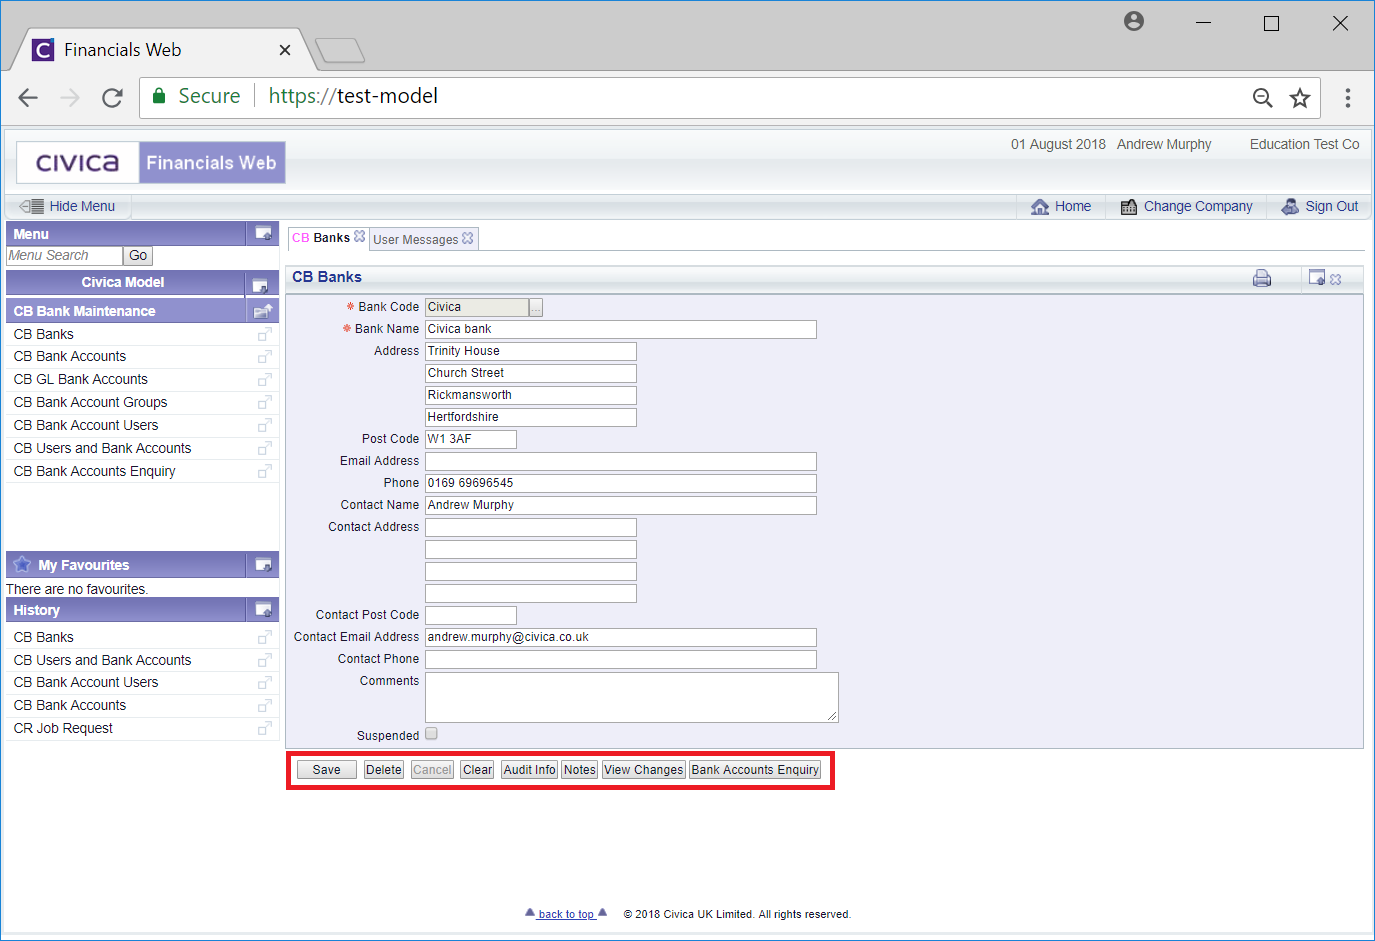Screen dimensions: 1375x941
Task: Reload the page with browser refresh icon
Action: (112, 97)
